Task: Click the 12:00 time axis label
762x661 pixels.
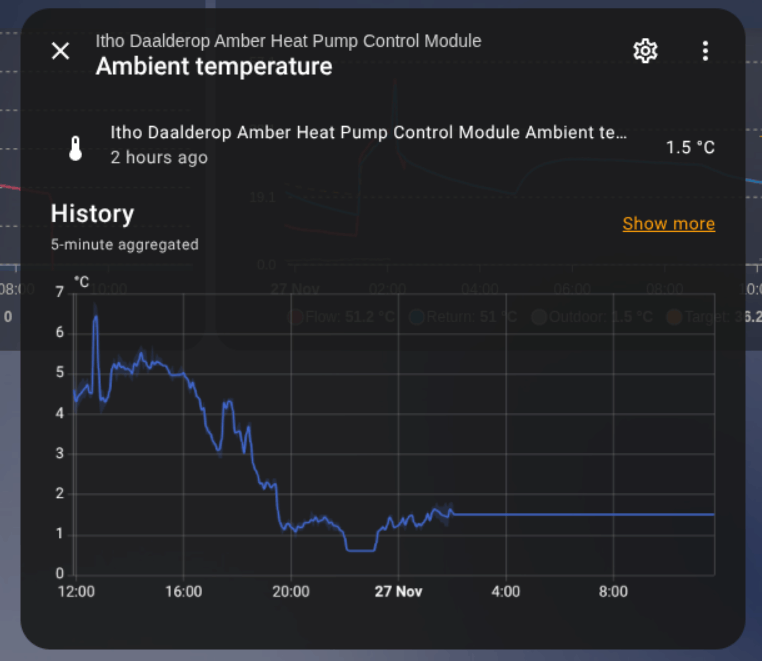Action: click(76, 591)
